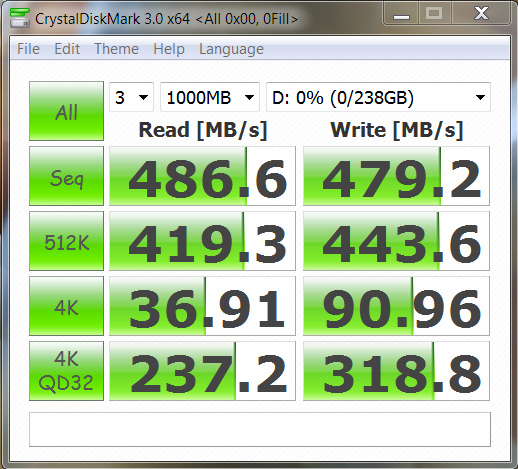
Task: Close the CrystalDiskMark window
Action: [481, 14]
